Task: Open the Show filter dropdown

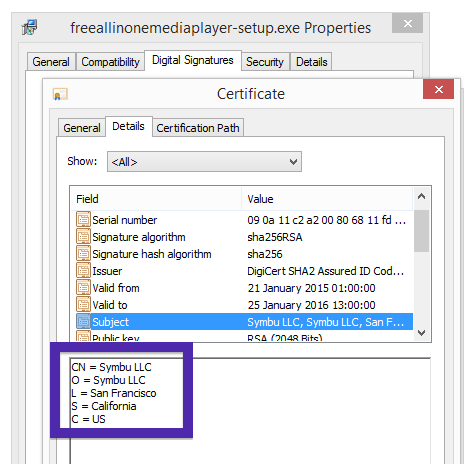Action: (204, 162)
